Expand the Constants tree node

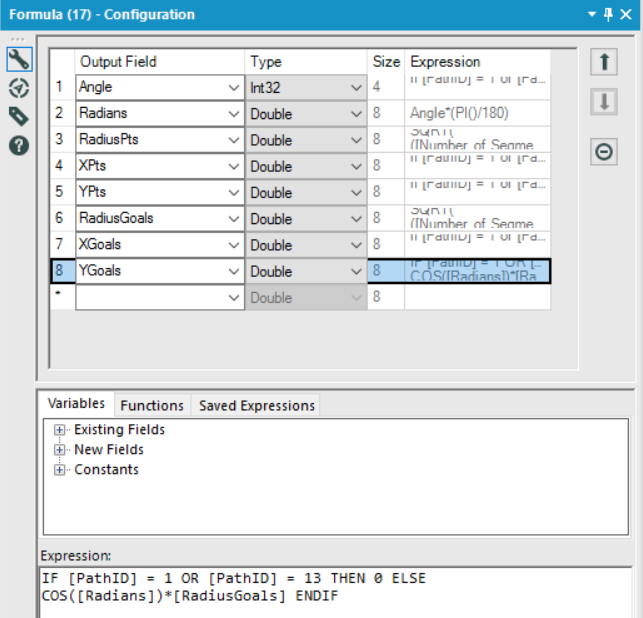[x=60, y=470]
